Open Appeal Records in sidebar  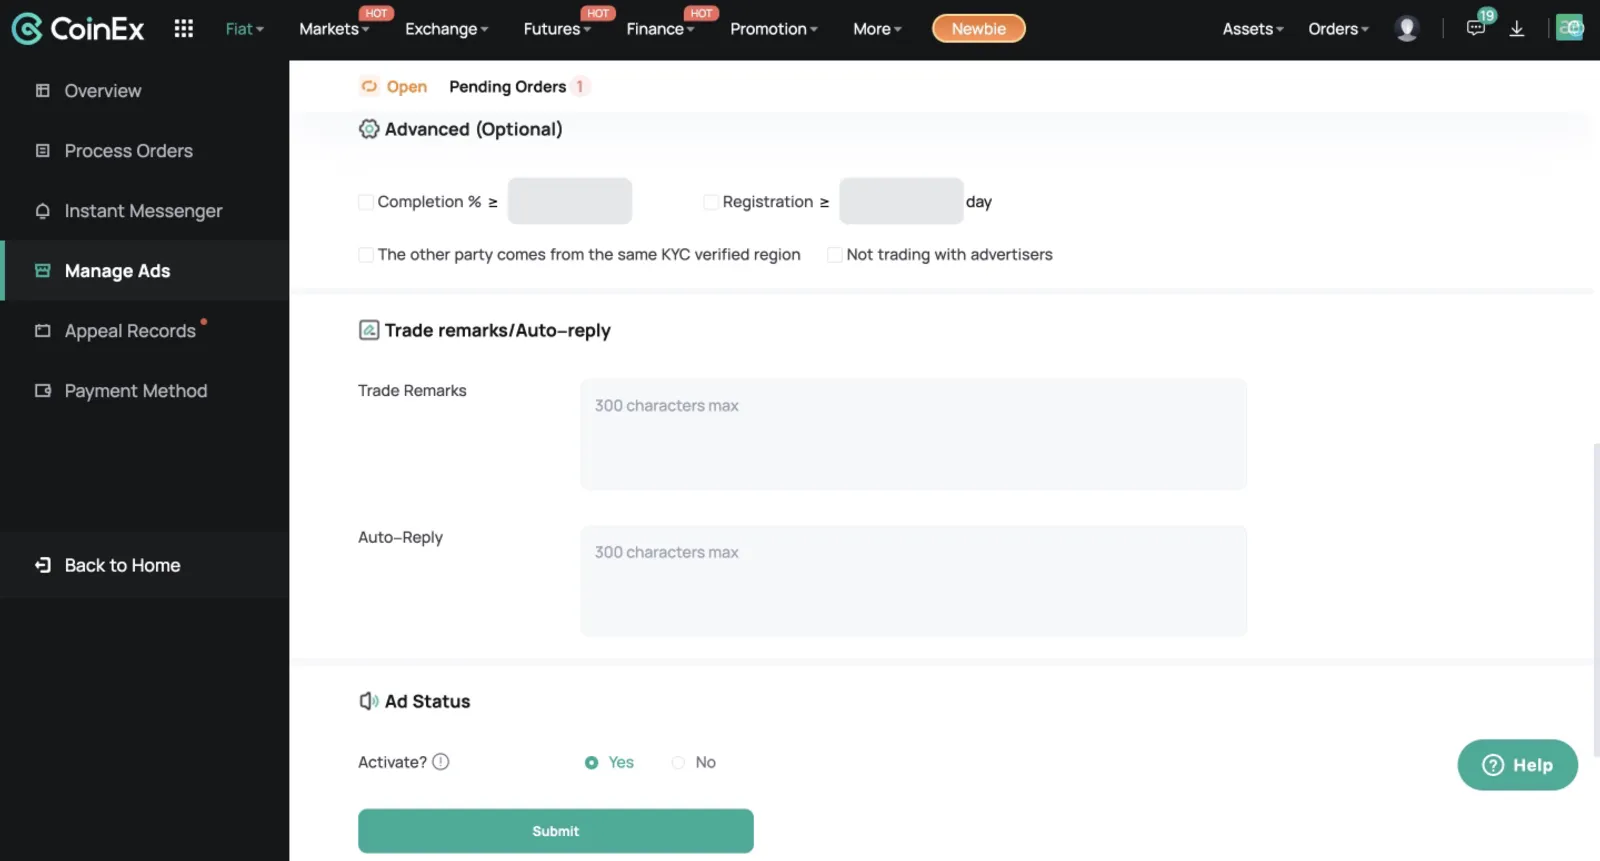(144, 331)
